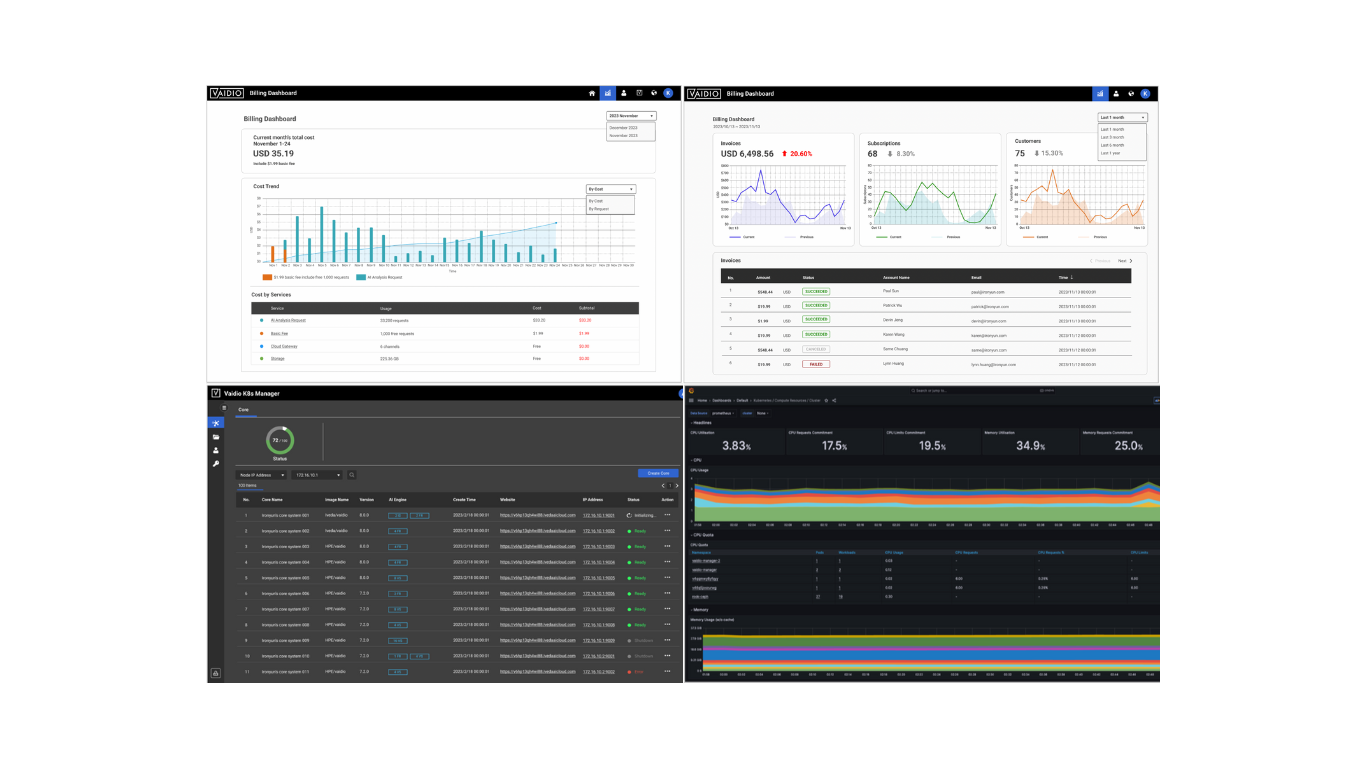Switch to Core tab in K8s Manager
Screen dimensions: 1366x768
pyautogui.click(x=243, y=410)
